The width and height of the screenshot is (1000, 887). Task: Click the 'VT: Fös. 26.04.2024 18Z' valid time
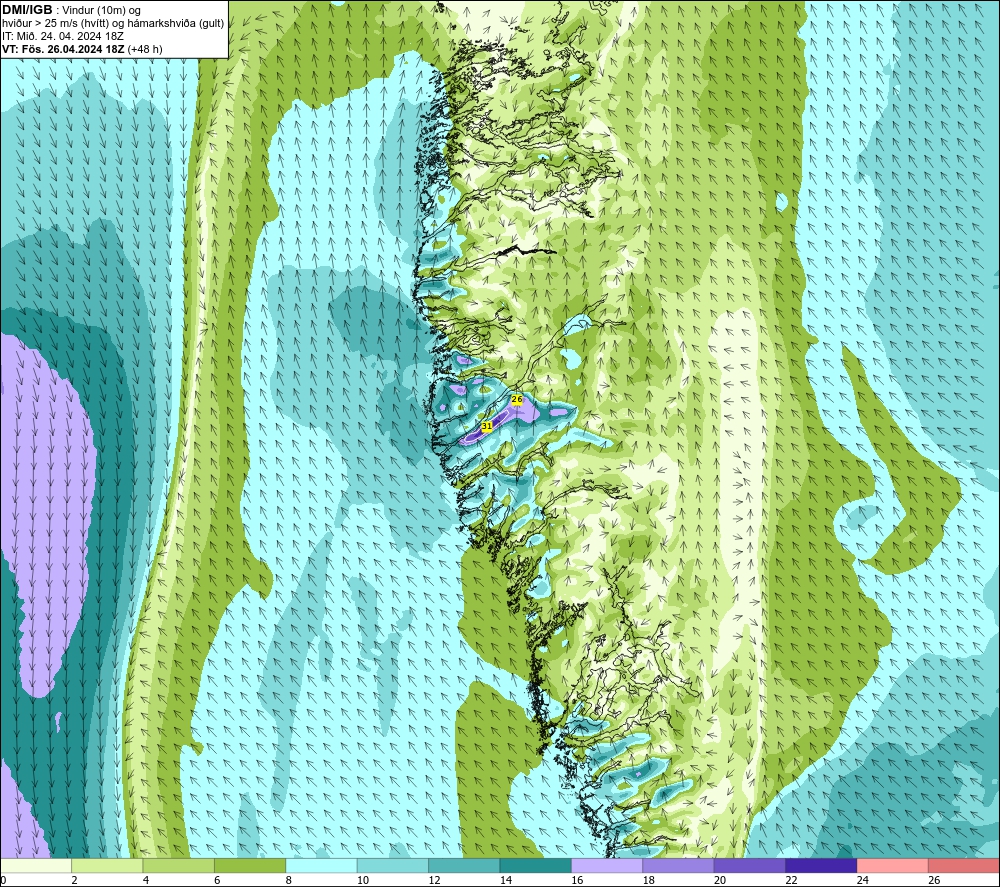click(63, 49)
